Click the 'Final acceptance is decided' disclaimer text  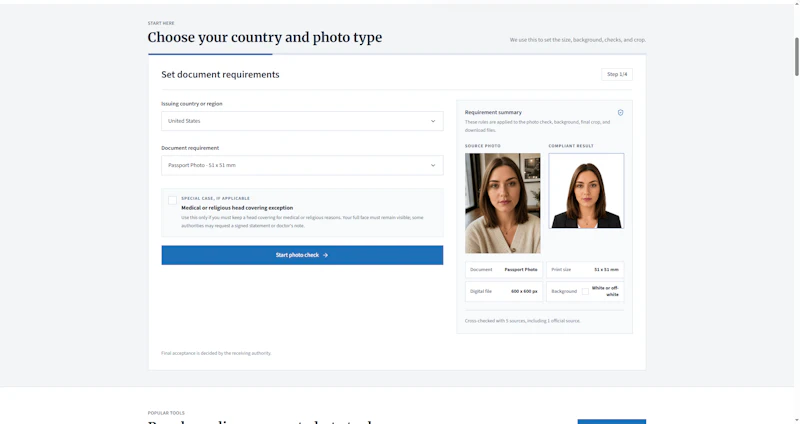point(216,353)
